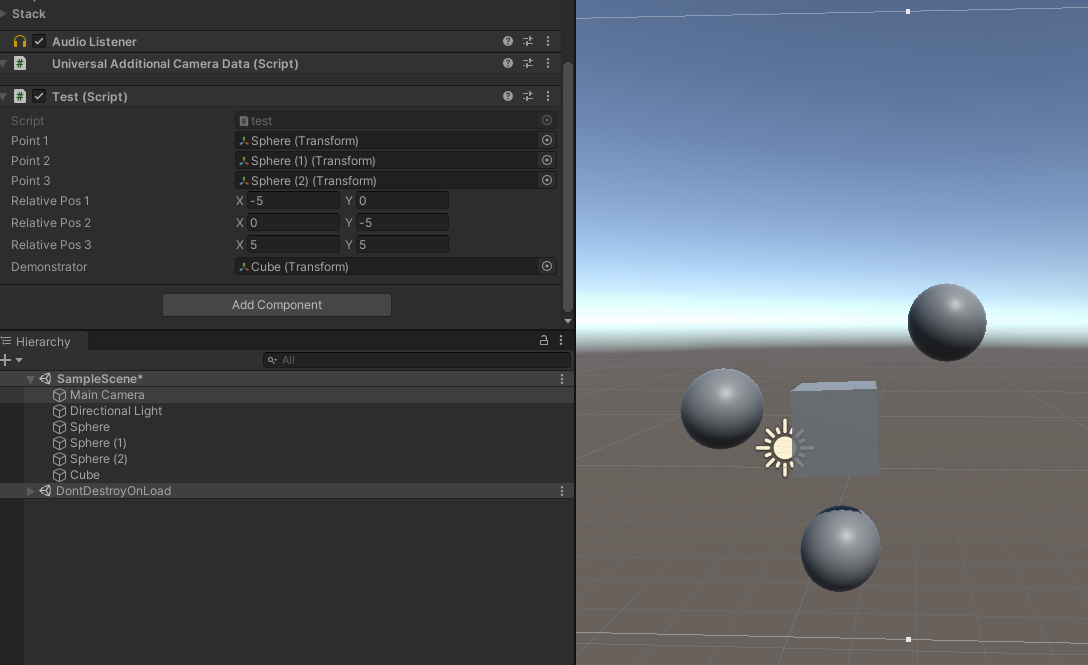Select the left sphere in Scene view
This screenshot has height=665, width=1088.
pyautogui.click(x=722, y=408)
